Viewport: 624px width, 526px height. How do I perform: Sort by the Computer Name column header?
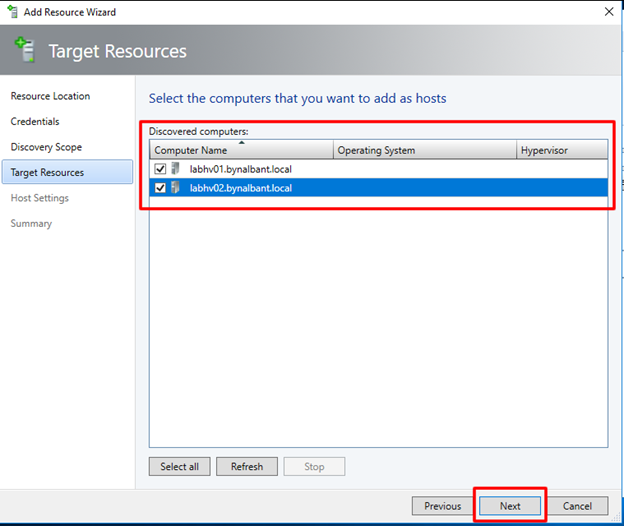click(241, 150)
